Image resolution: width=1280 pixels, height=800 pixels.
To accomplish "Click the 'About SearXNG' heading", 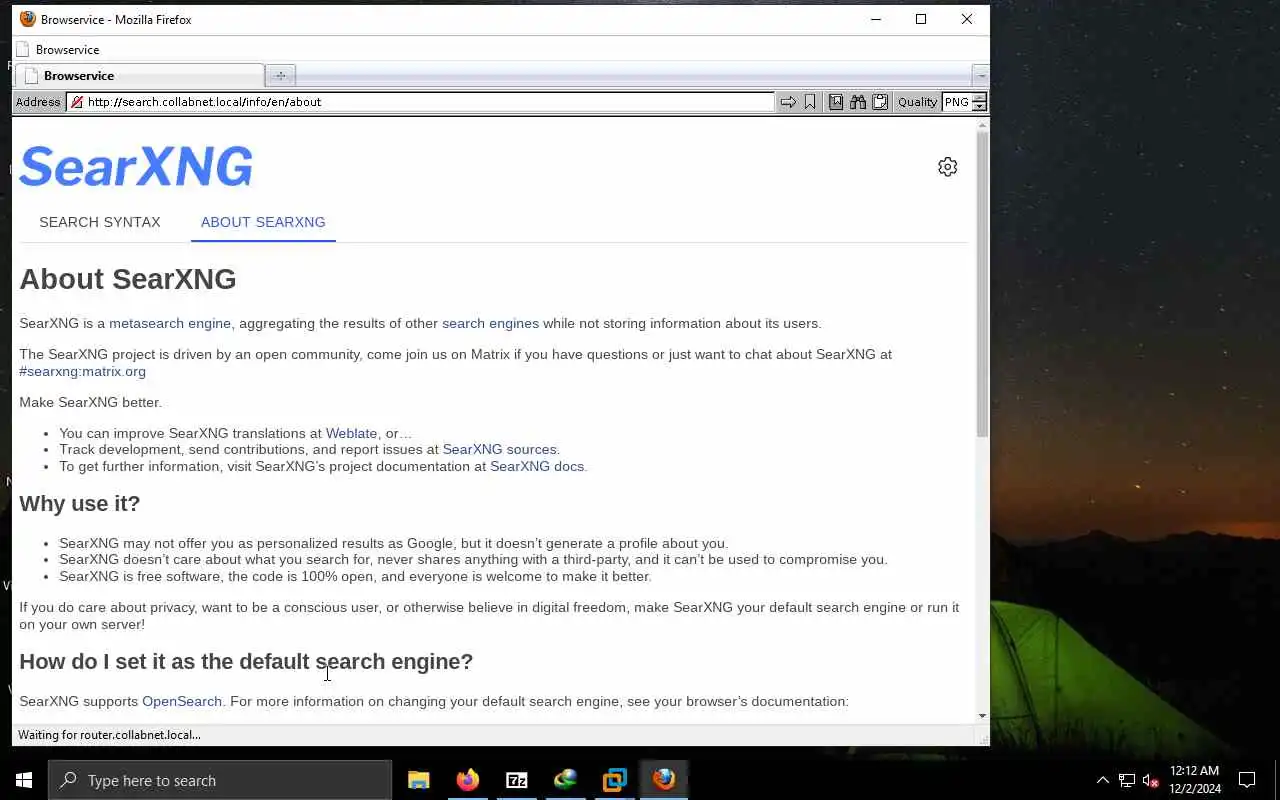I will pos(128,279).
